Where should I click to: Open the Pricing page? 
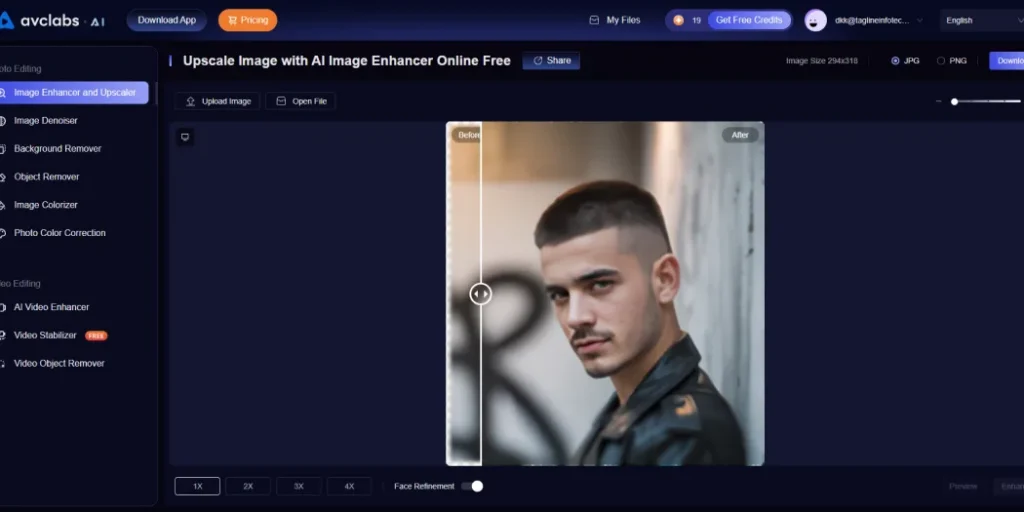coord(248,20)
